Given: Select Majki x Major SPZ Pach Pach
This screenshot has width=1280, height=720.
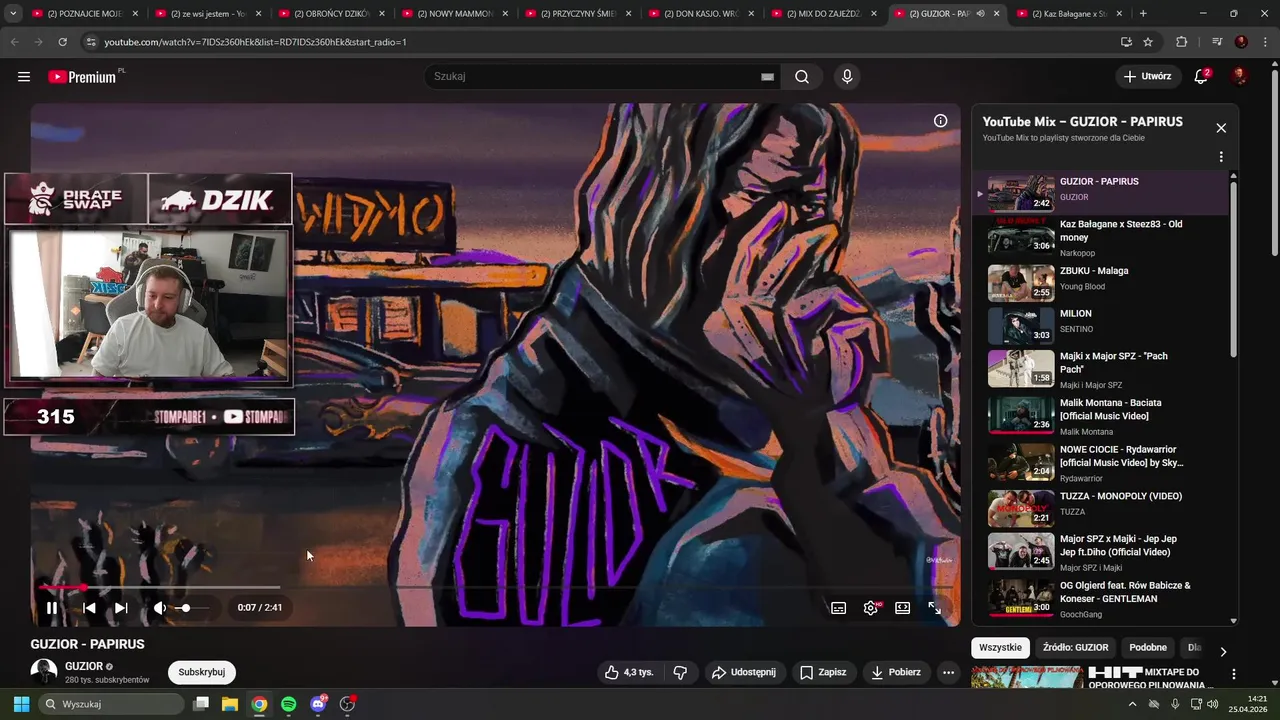Looking at the screenshot, I should point(1100,369).
